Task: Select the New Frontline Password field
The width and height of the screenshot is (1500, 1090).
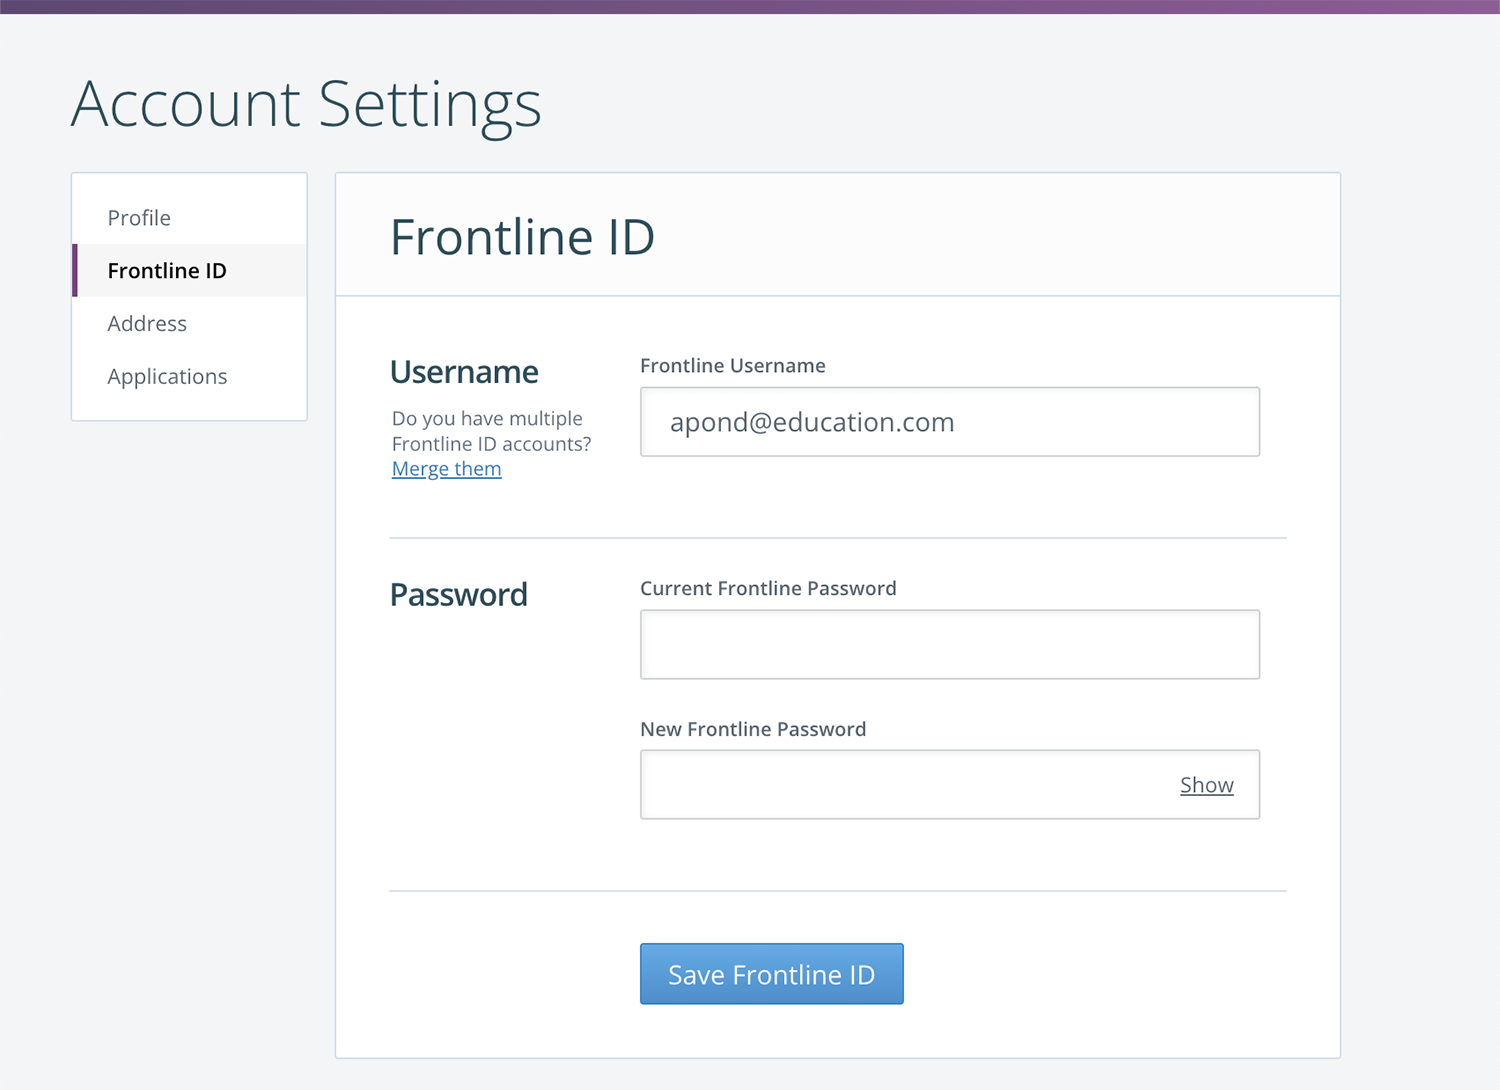Action: point(950,785)
